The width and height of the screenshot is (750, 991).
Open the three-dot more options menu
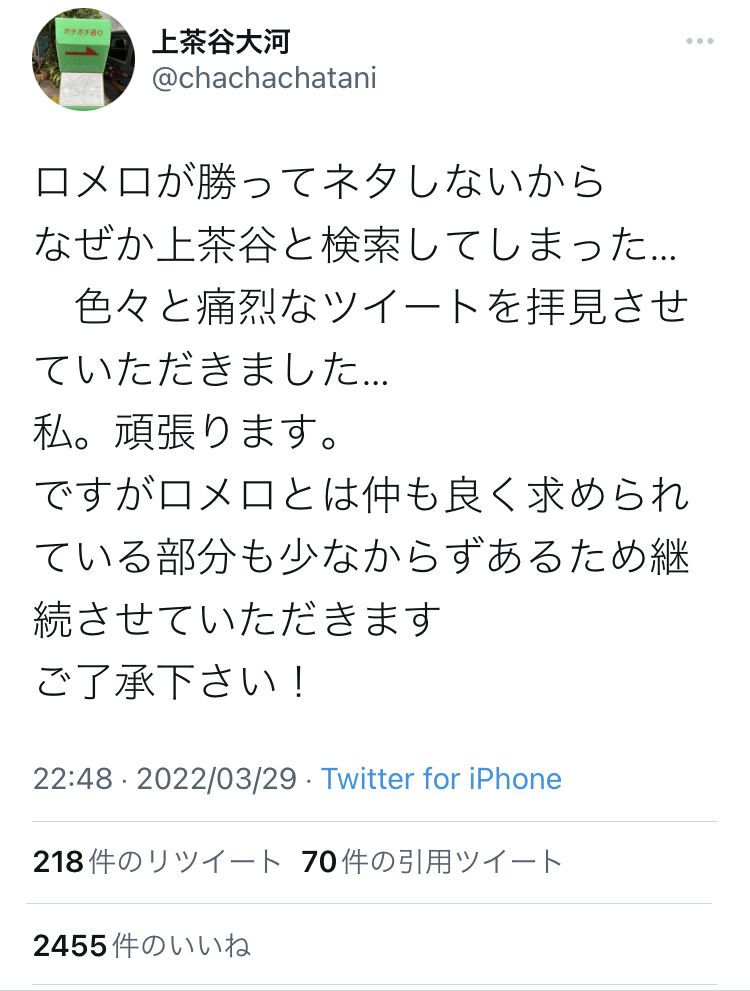[x=699, y=42]
